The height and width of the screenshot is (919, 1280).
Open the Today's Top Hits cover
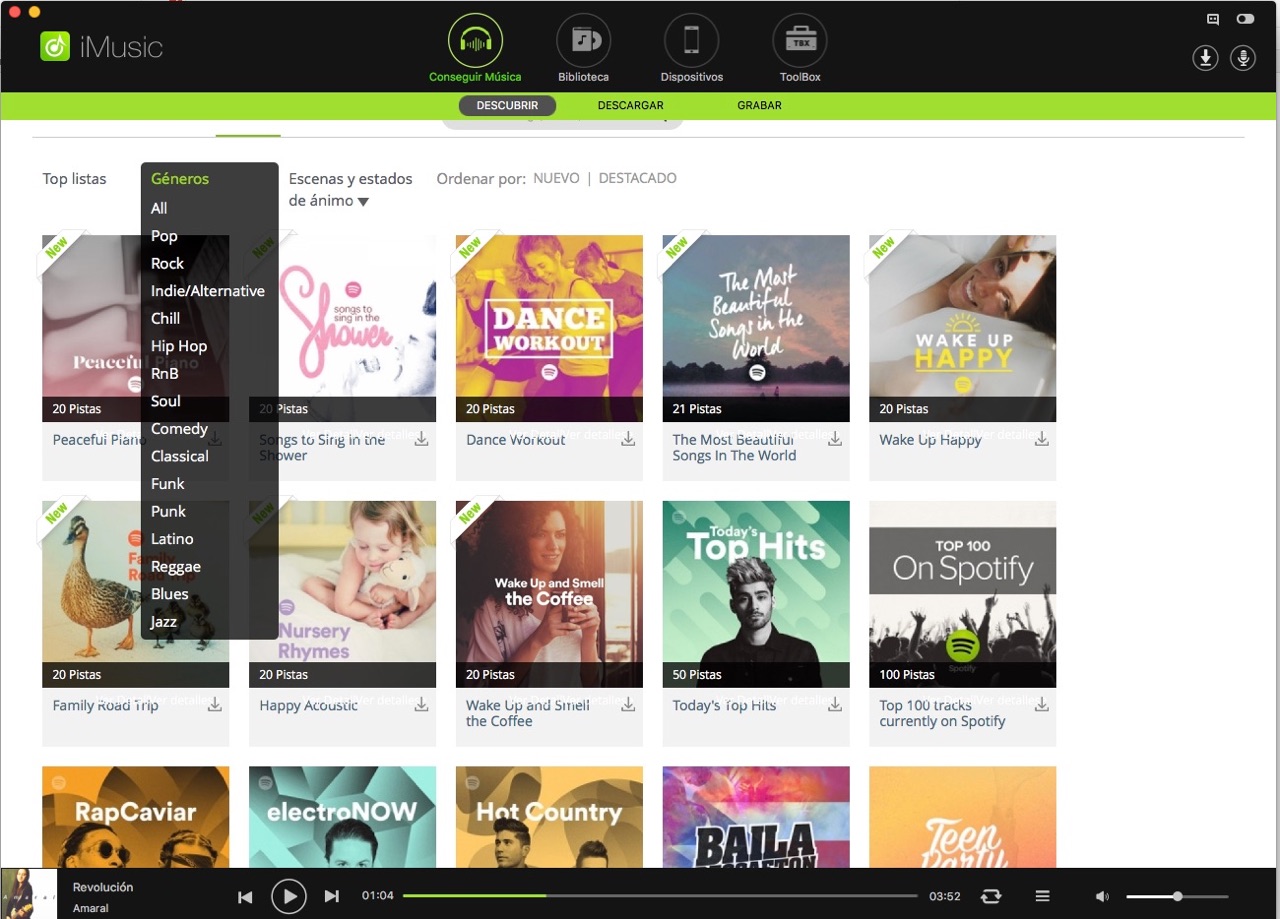[756, 594]
